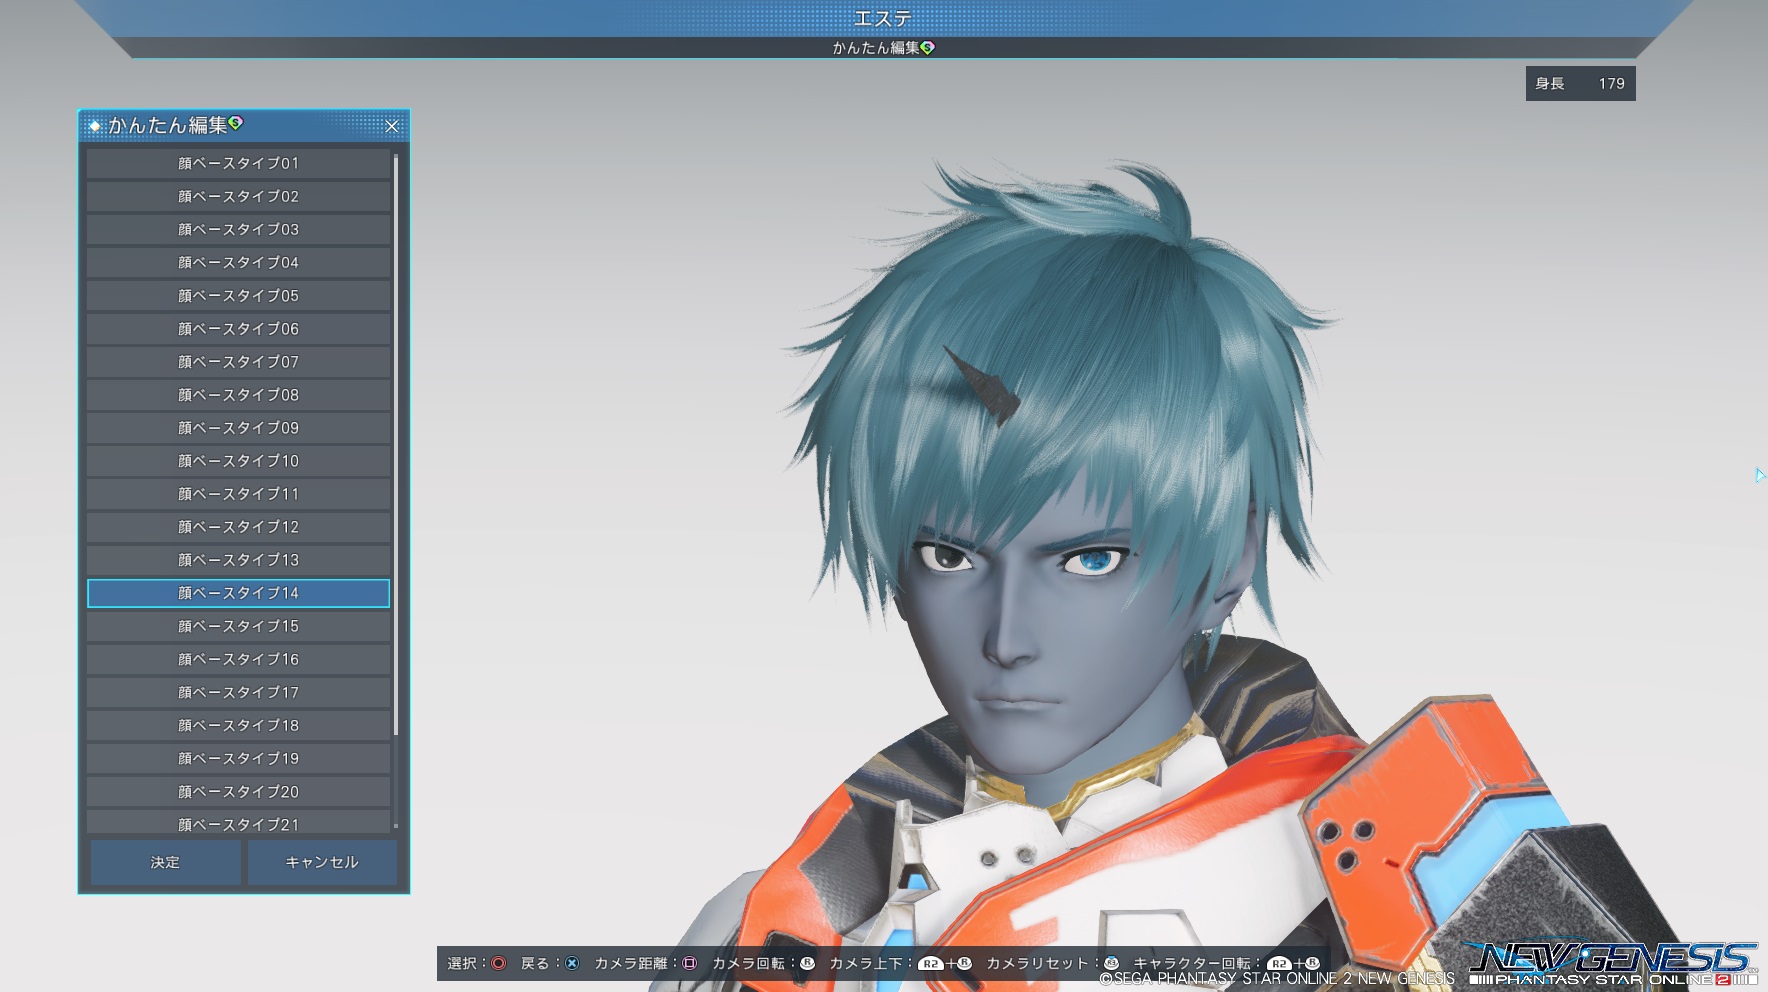Click the small arrow at right screen edge
This screenshot has height=992, width=1768.
coord(1759,475)
